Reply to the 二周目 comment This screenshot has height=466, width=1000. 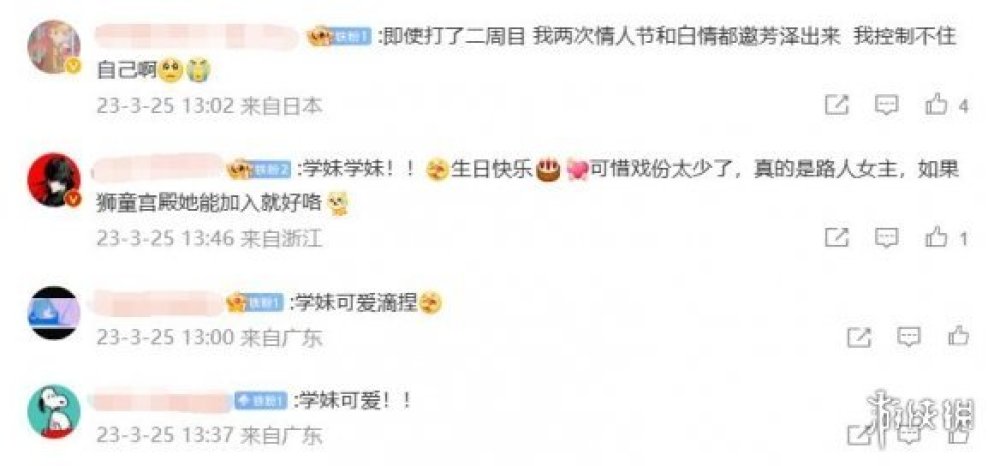click(x=886, y=105)
